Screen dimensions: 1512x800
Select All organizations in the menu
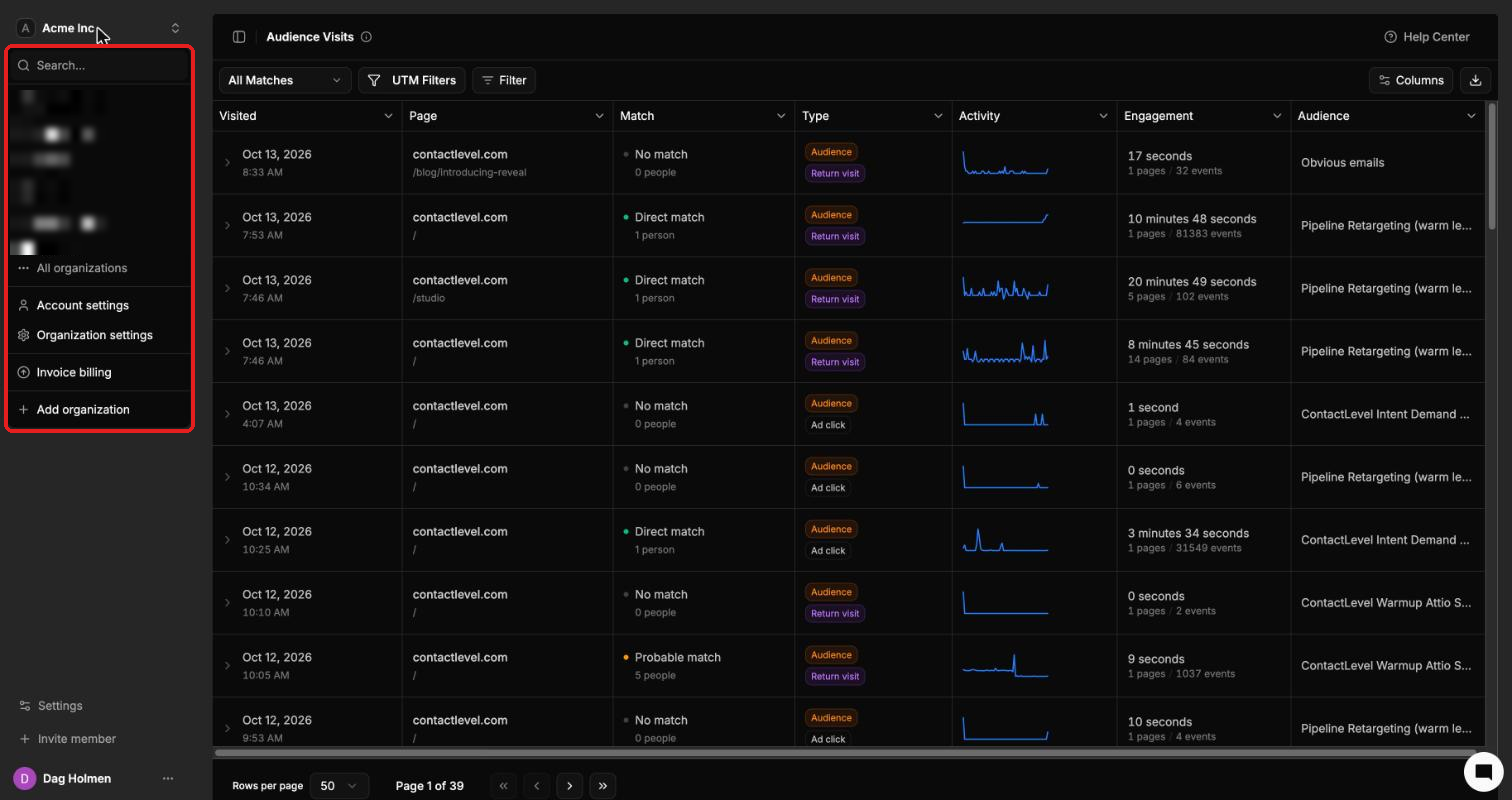click(x=99, y=268)
